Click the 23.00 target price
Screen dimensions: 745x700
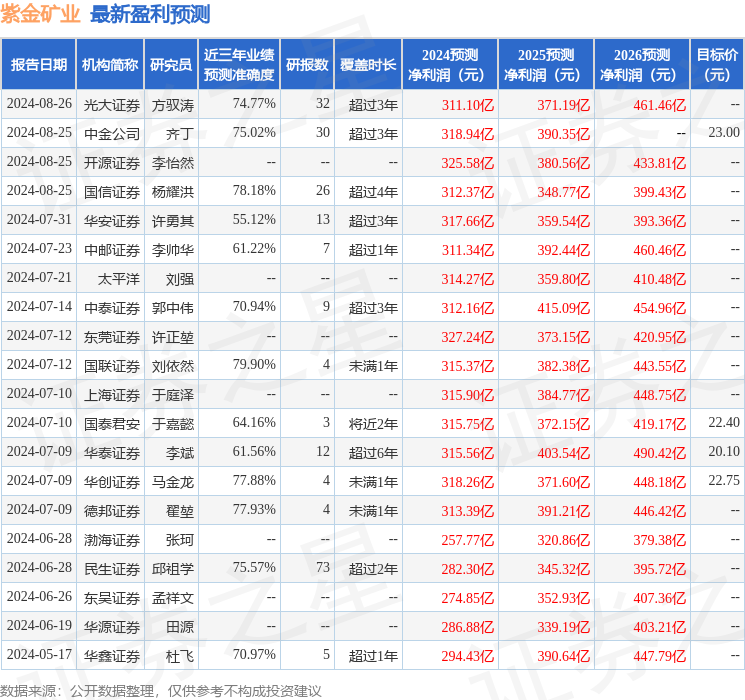click(724, 132)
